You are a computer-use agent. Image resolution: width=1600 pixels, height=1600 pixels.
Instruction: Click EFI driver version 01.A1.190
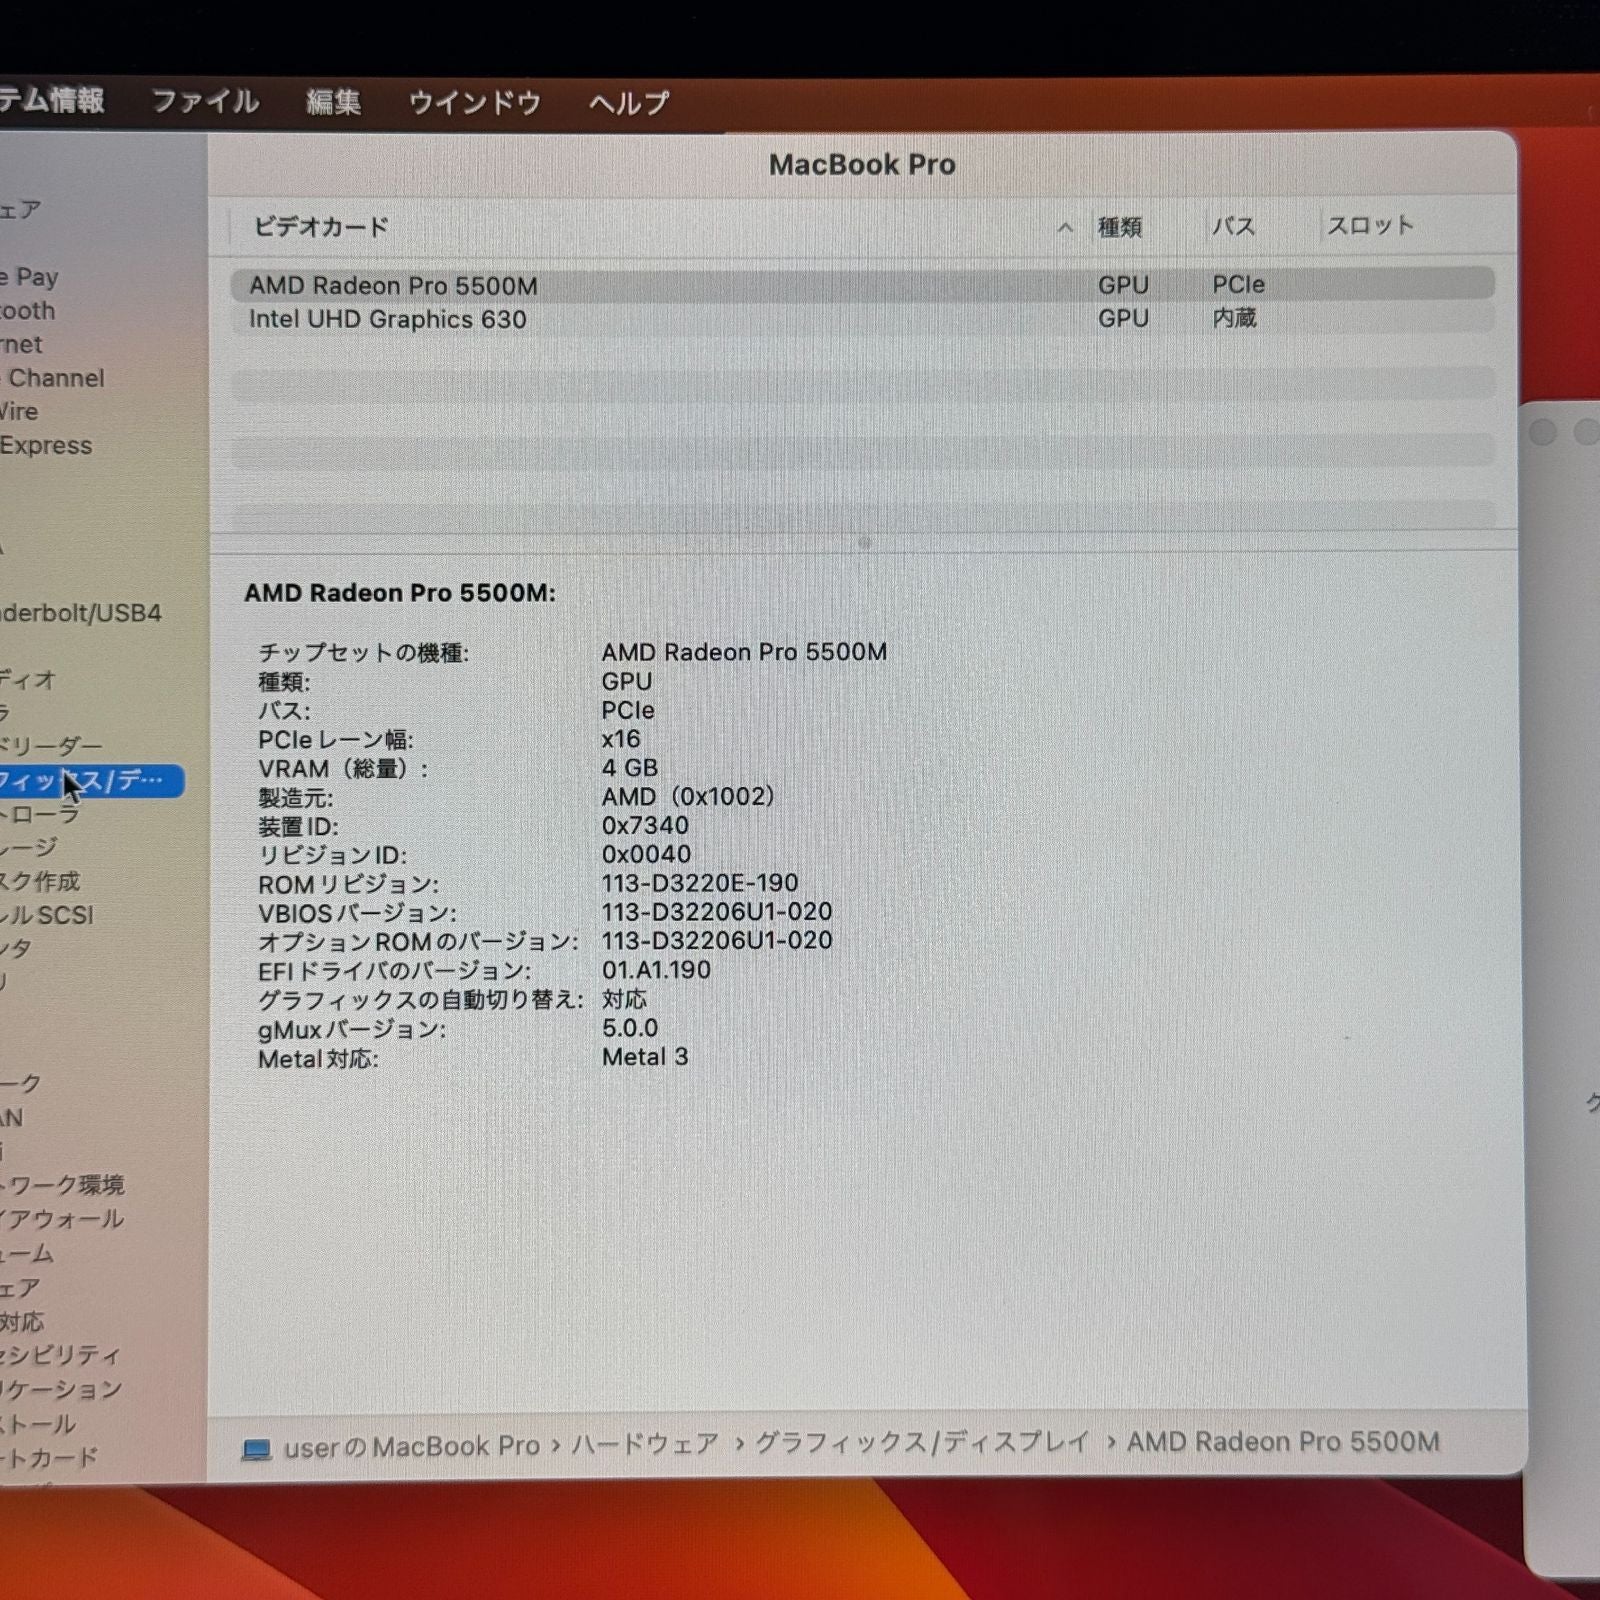tap(656, 970)
